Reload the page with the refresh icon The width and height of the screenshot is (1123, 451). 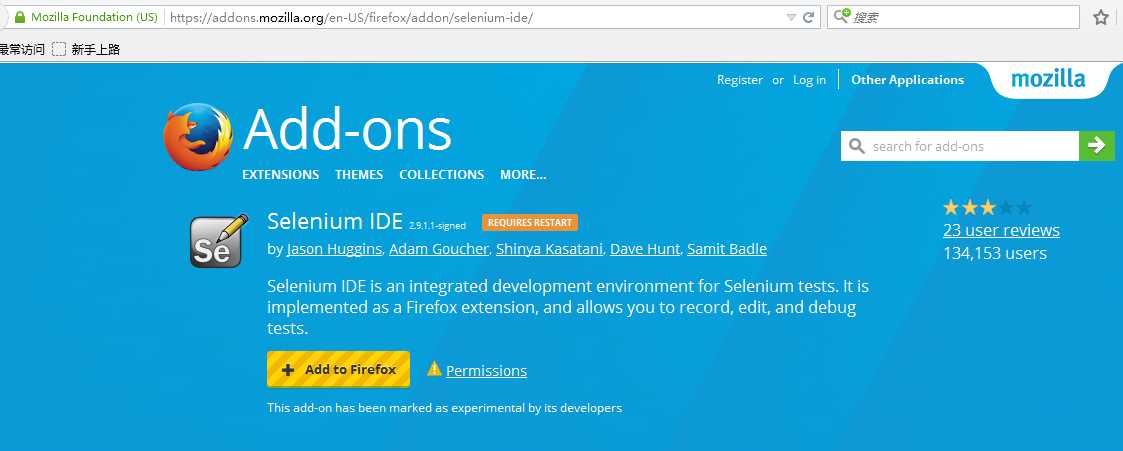(808, 17)
